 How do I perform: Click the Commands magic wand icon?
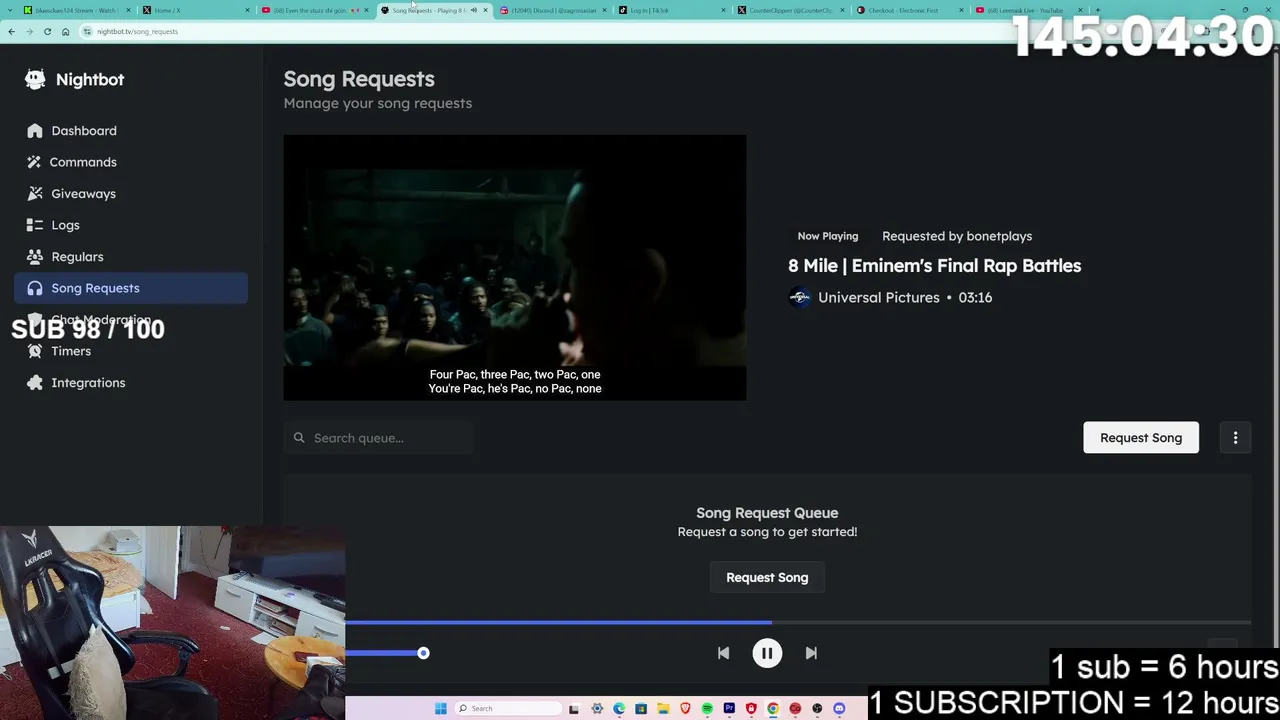click(x=35, y=162)
